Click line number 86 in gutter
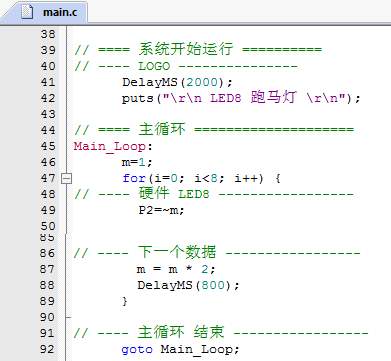Viewport: 391px width, 361px height. pos(47,253)
